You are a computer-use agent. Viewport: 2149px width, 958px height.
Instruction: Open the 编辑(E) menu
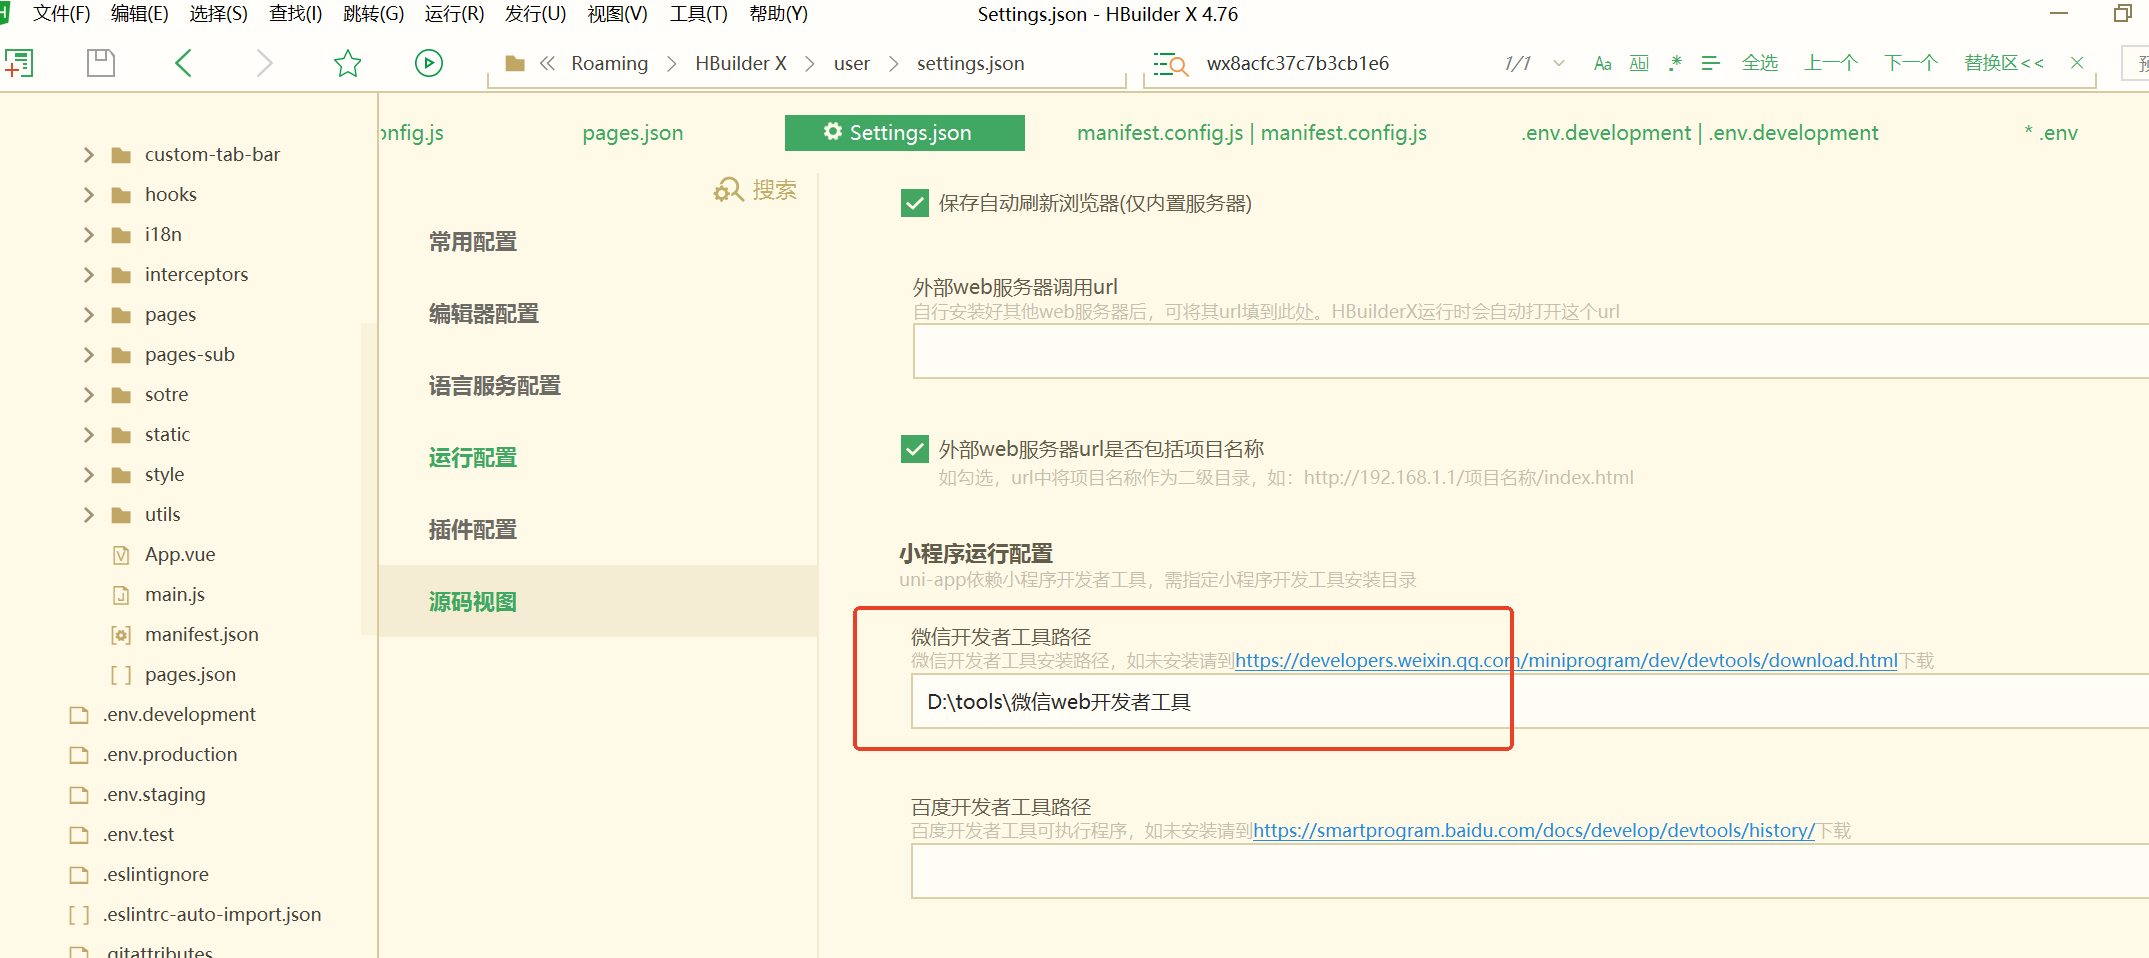click(140, 14)
